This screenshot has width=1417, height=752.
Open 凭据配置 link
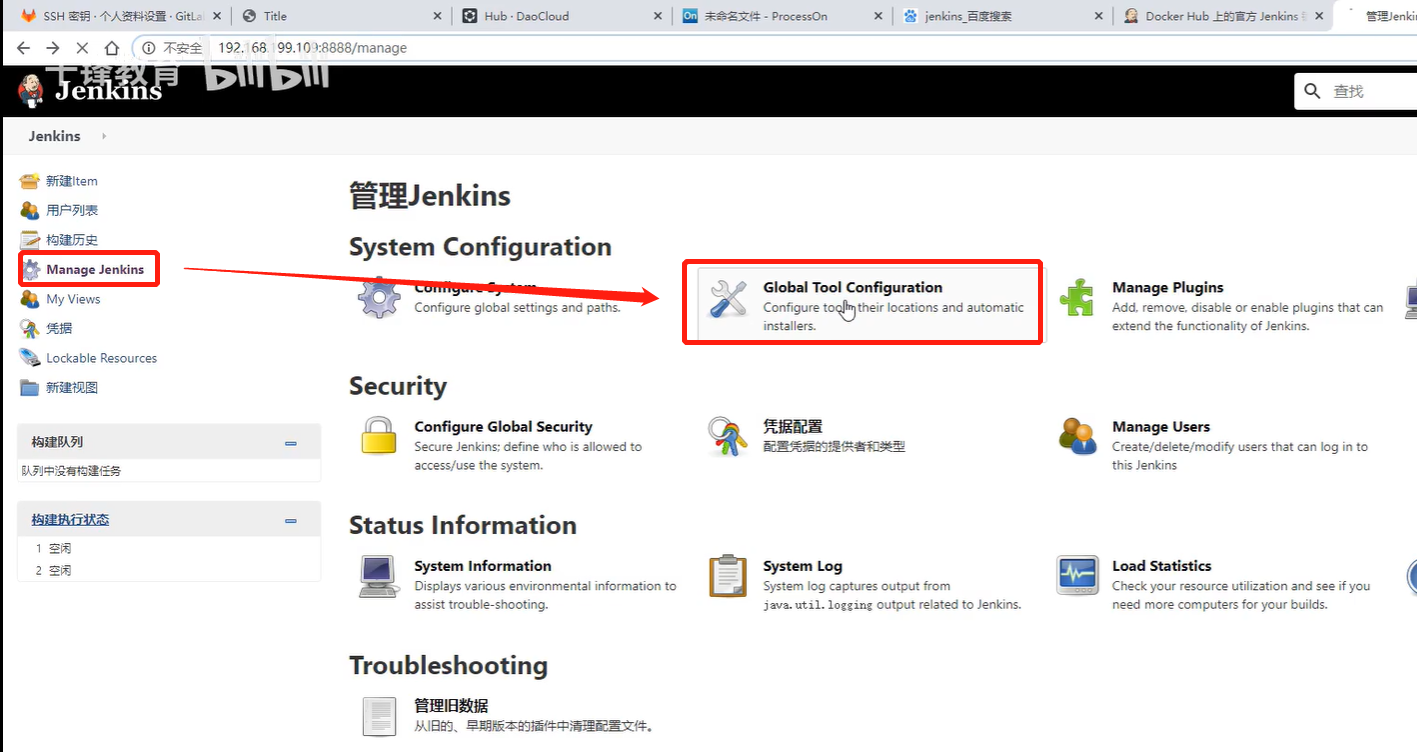click(x=793, y=427)
